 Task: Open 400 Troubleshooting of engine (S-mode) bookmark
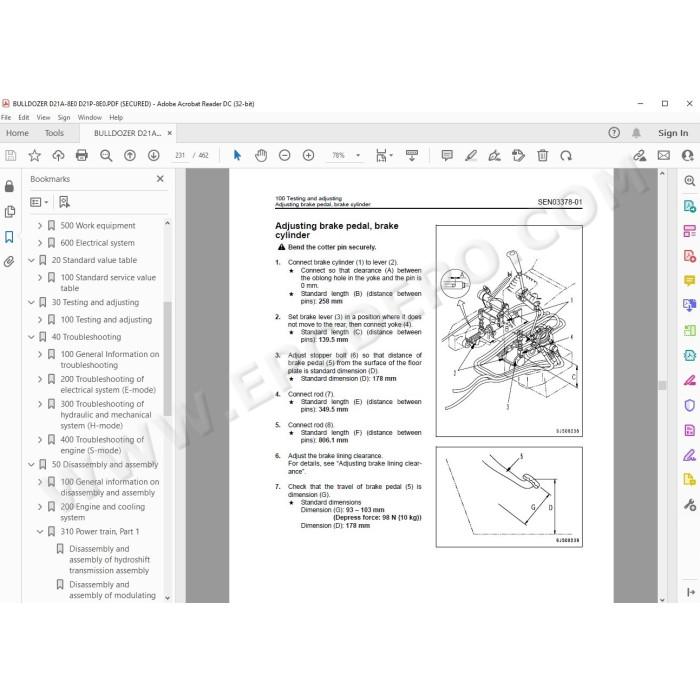point(102,445)
